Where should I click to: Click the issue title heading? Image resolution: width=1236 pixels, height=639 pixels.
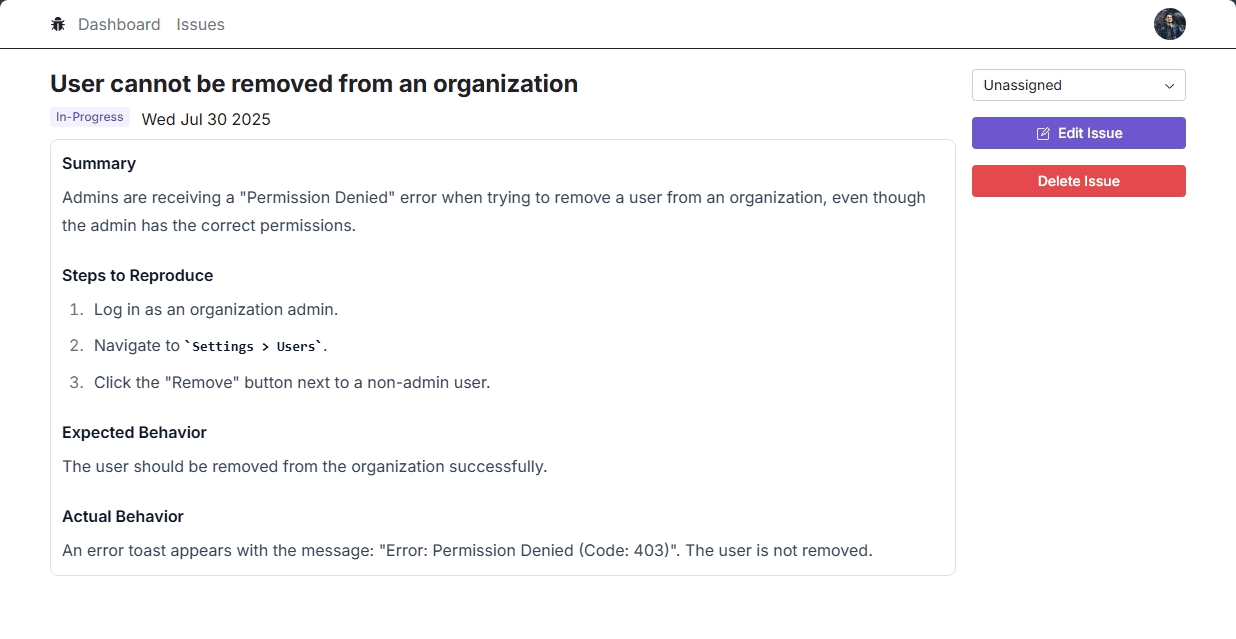(x=314, y=84)
